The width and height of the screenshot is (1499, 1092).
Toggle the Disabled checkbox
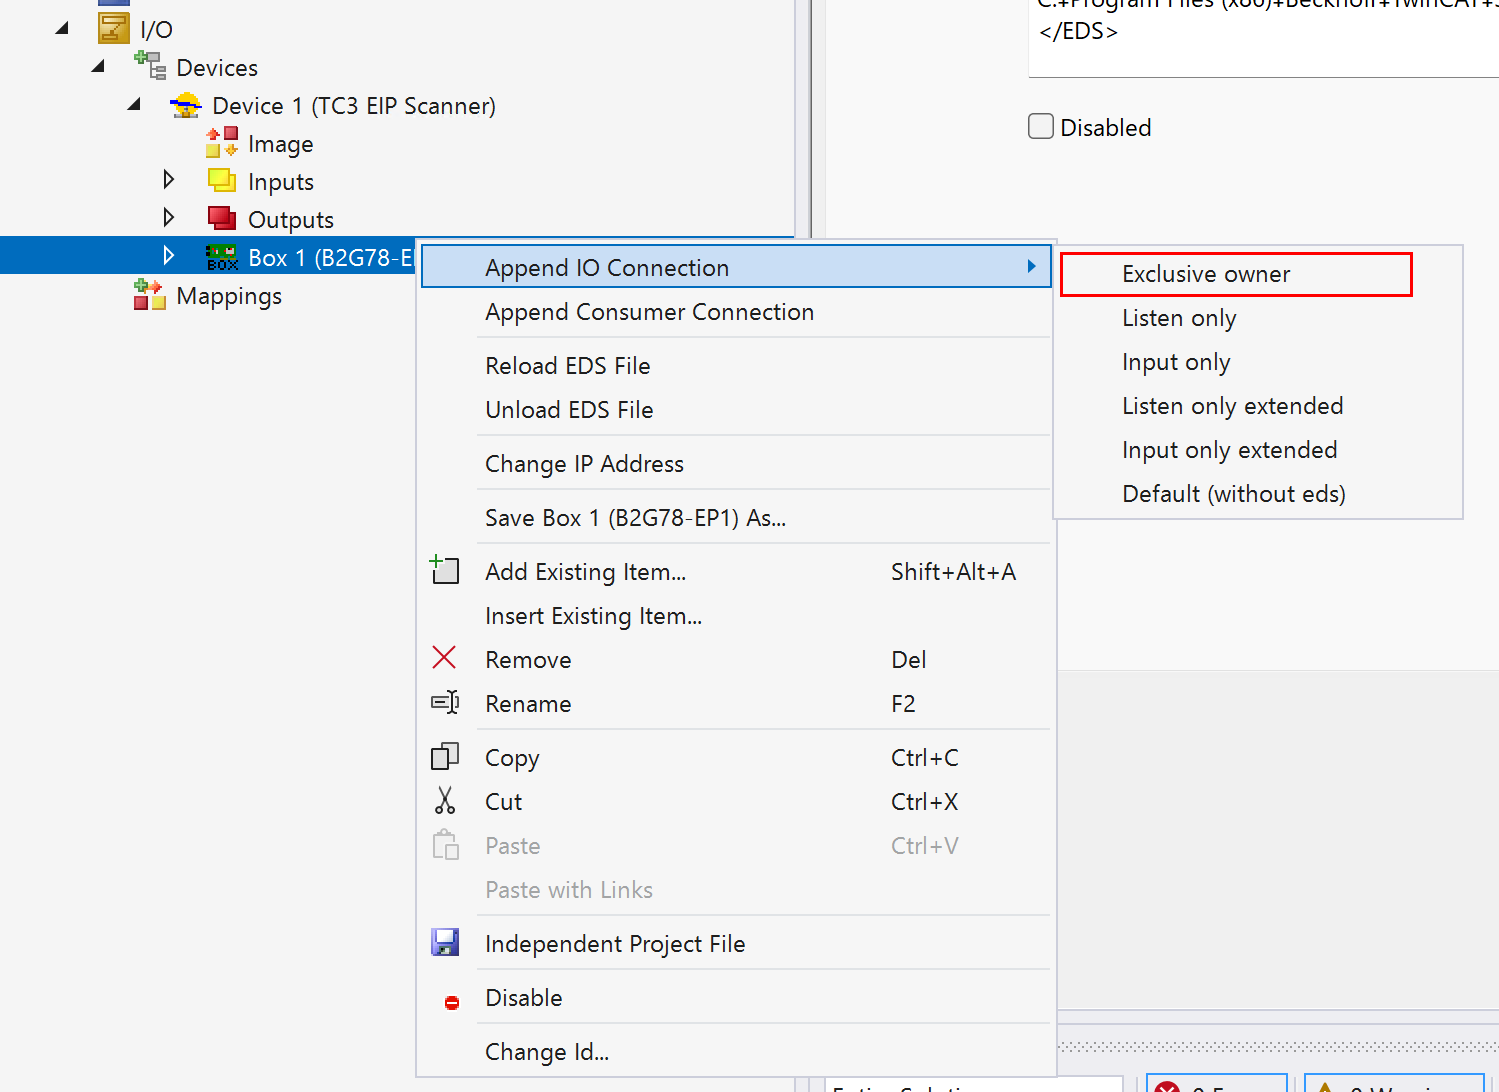pos(1041,127)
